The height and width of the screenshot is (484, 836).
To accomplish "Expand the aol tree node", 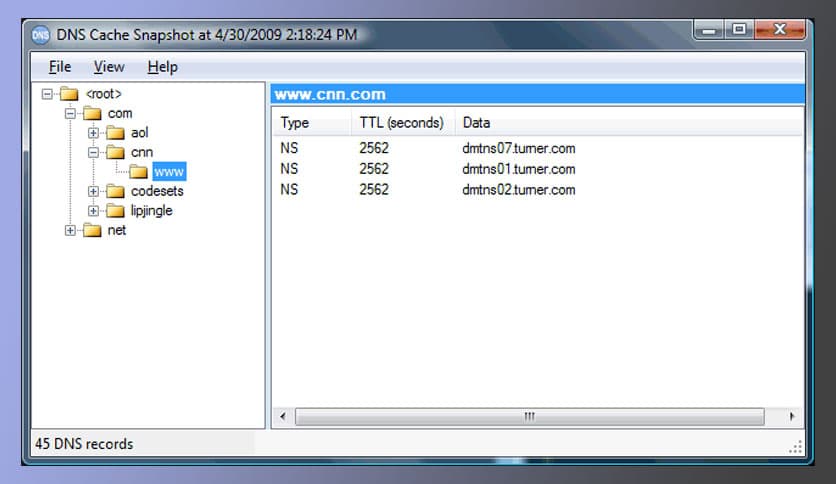I will click(x=93, y=133).
